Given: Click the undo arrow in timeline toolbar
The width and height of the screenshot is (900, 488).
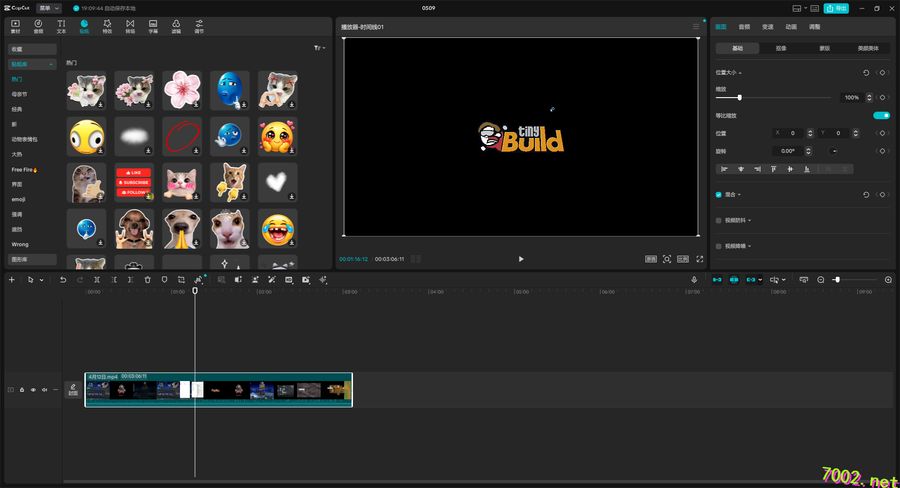Looking at the screenshot, I should coord(63,280).
